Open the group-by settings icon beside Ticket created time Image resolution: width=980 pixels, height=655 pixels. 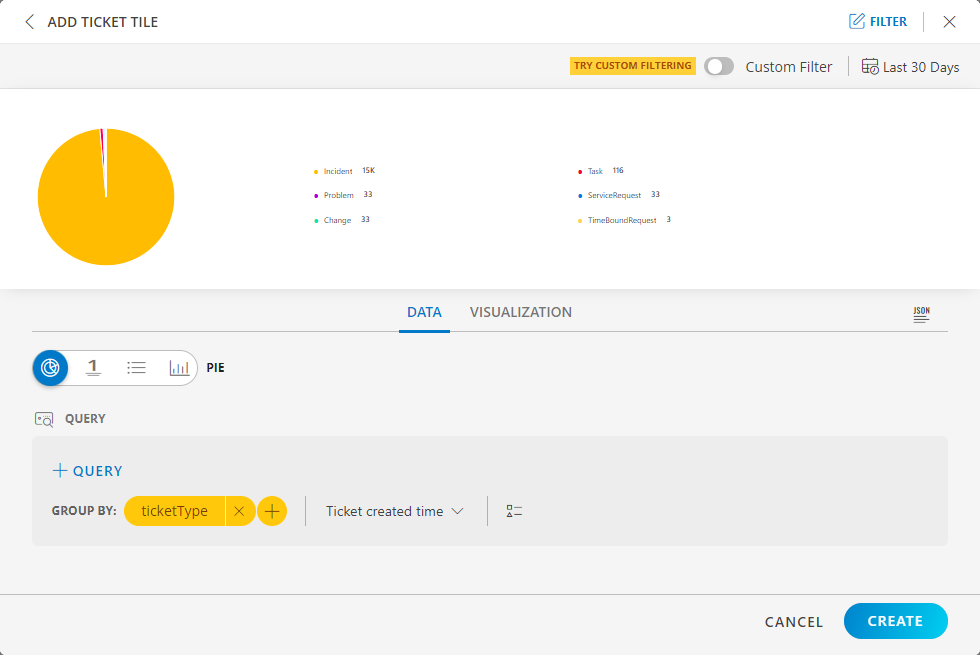click(x=514, y=511)
